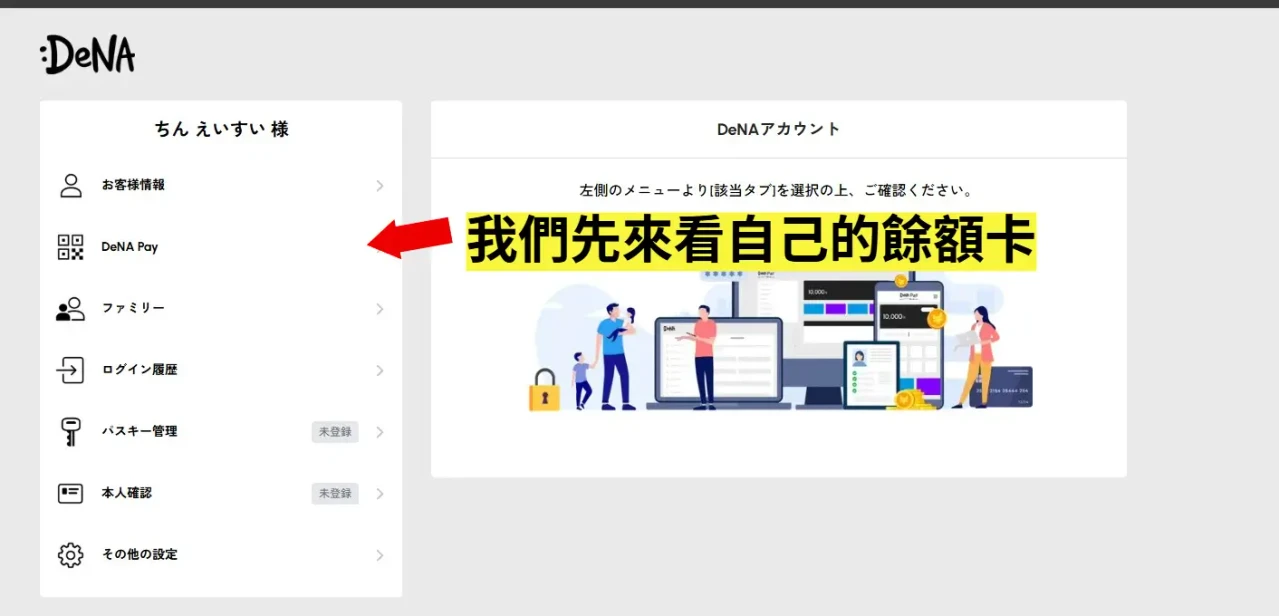Viewport: 1279px width, 616px height.
Task: Expand the その他の設定 chevron
Action: tap(380, 555)
